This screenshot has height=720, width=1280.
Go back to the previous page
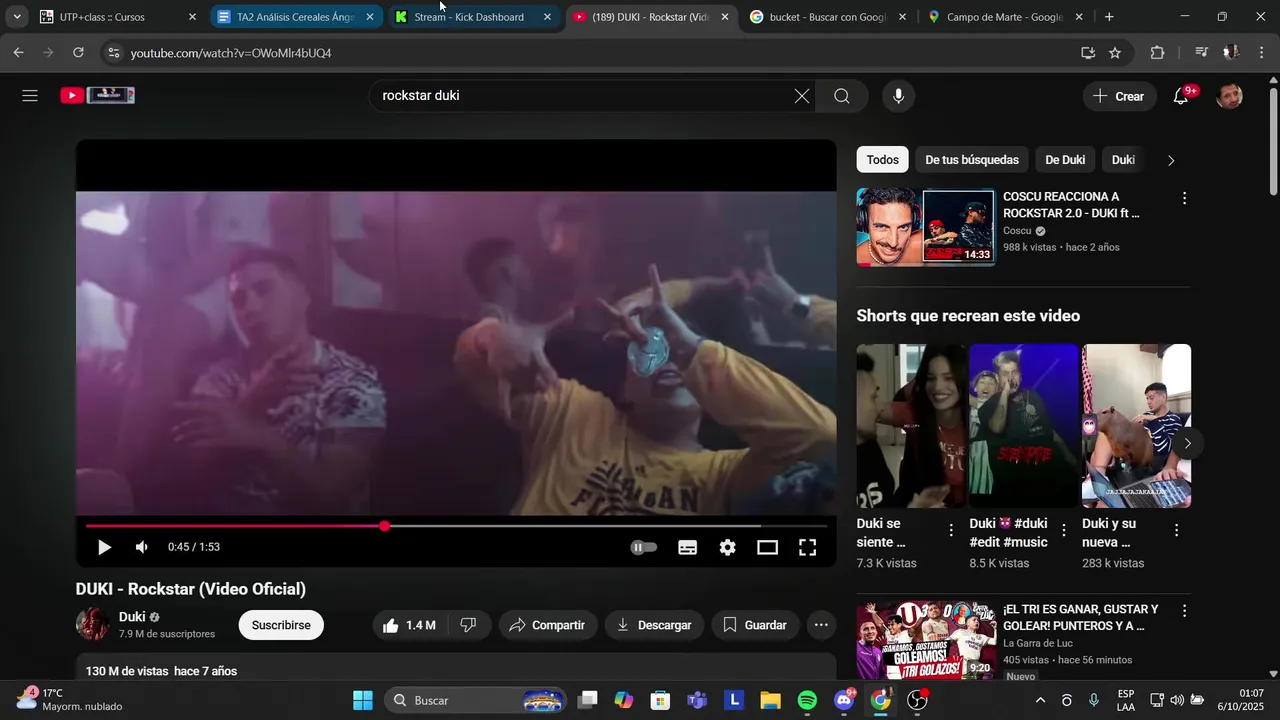19,53
